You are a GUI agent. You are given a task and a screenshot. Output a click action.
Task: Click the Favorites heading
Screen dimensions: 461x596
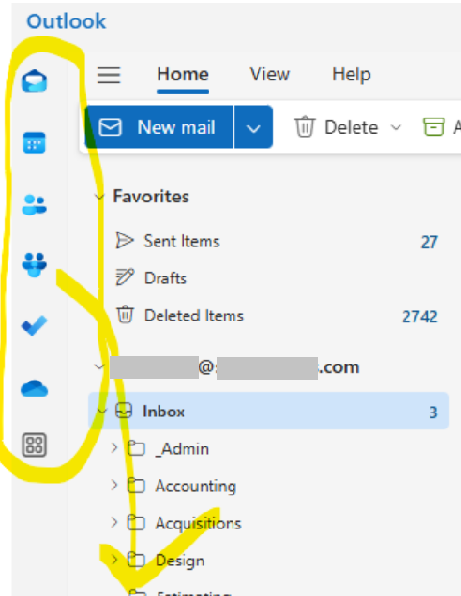[x=151, y=197]
